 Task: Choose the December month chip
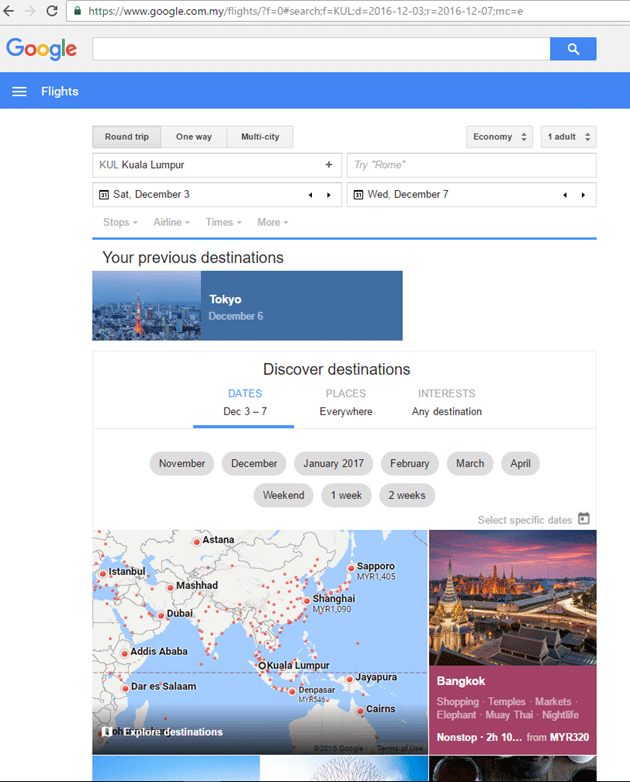tap(254, 463)
